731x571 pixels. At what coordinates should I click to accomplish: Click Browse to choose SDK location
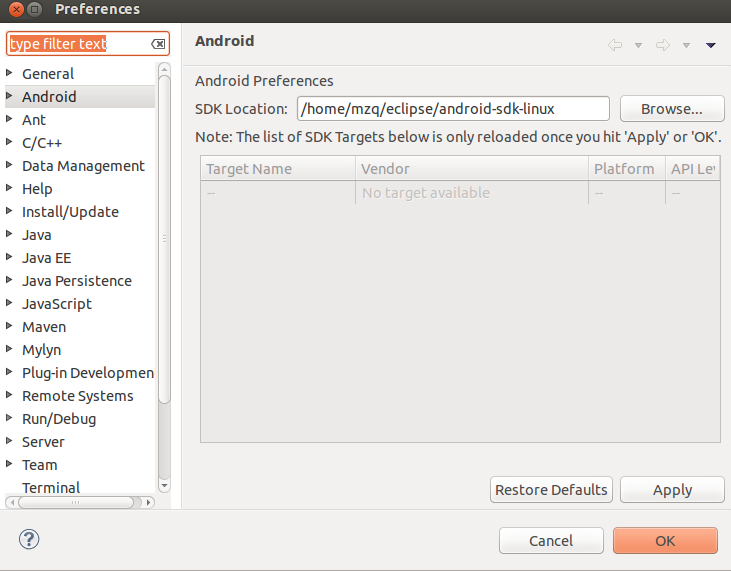tap(672, 109)
